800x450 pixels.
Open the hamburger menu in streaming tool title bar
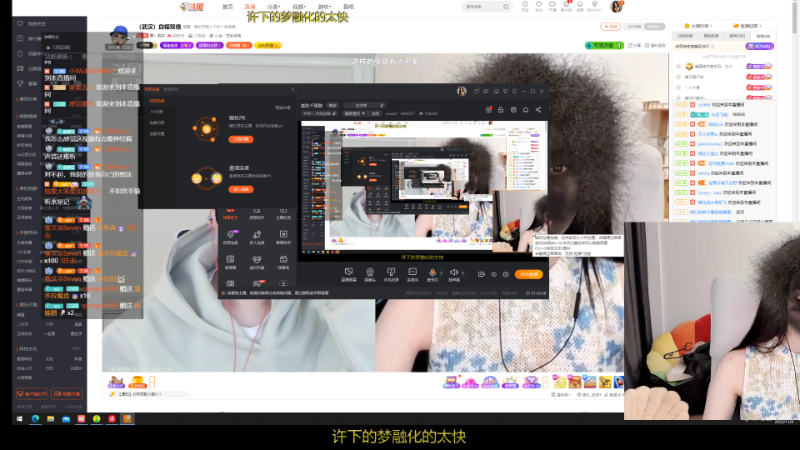pyautogui.click(x=514, y=91)
